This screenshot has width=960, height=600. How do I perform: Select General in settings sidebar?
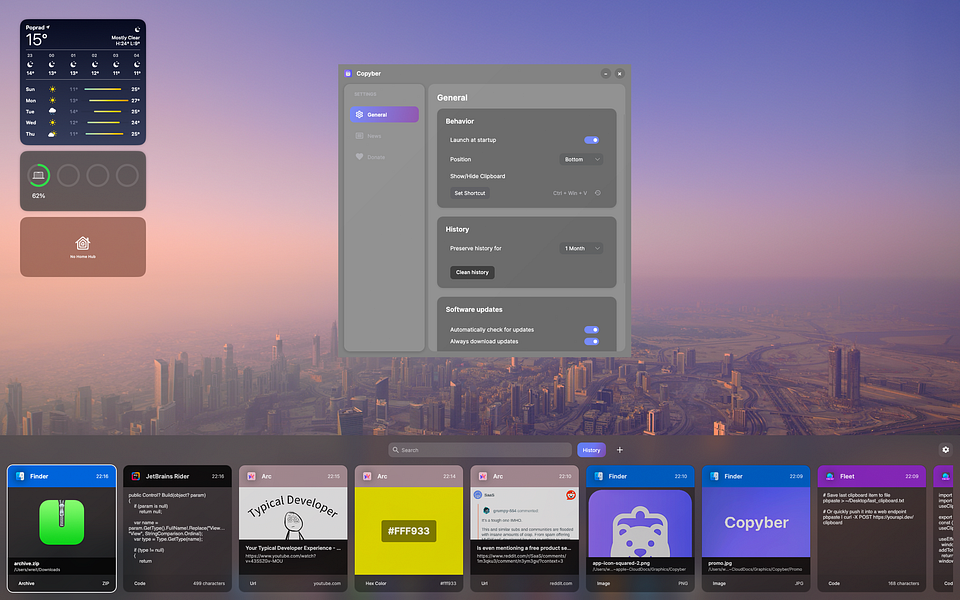[384, 114]
